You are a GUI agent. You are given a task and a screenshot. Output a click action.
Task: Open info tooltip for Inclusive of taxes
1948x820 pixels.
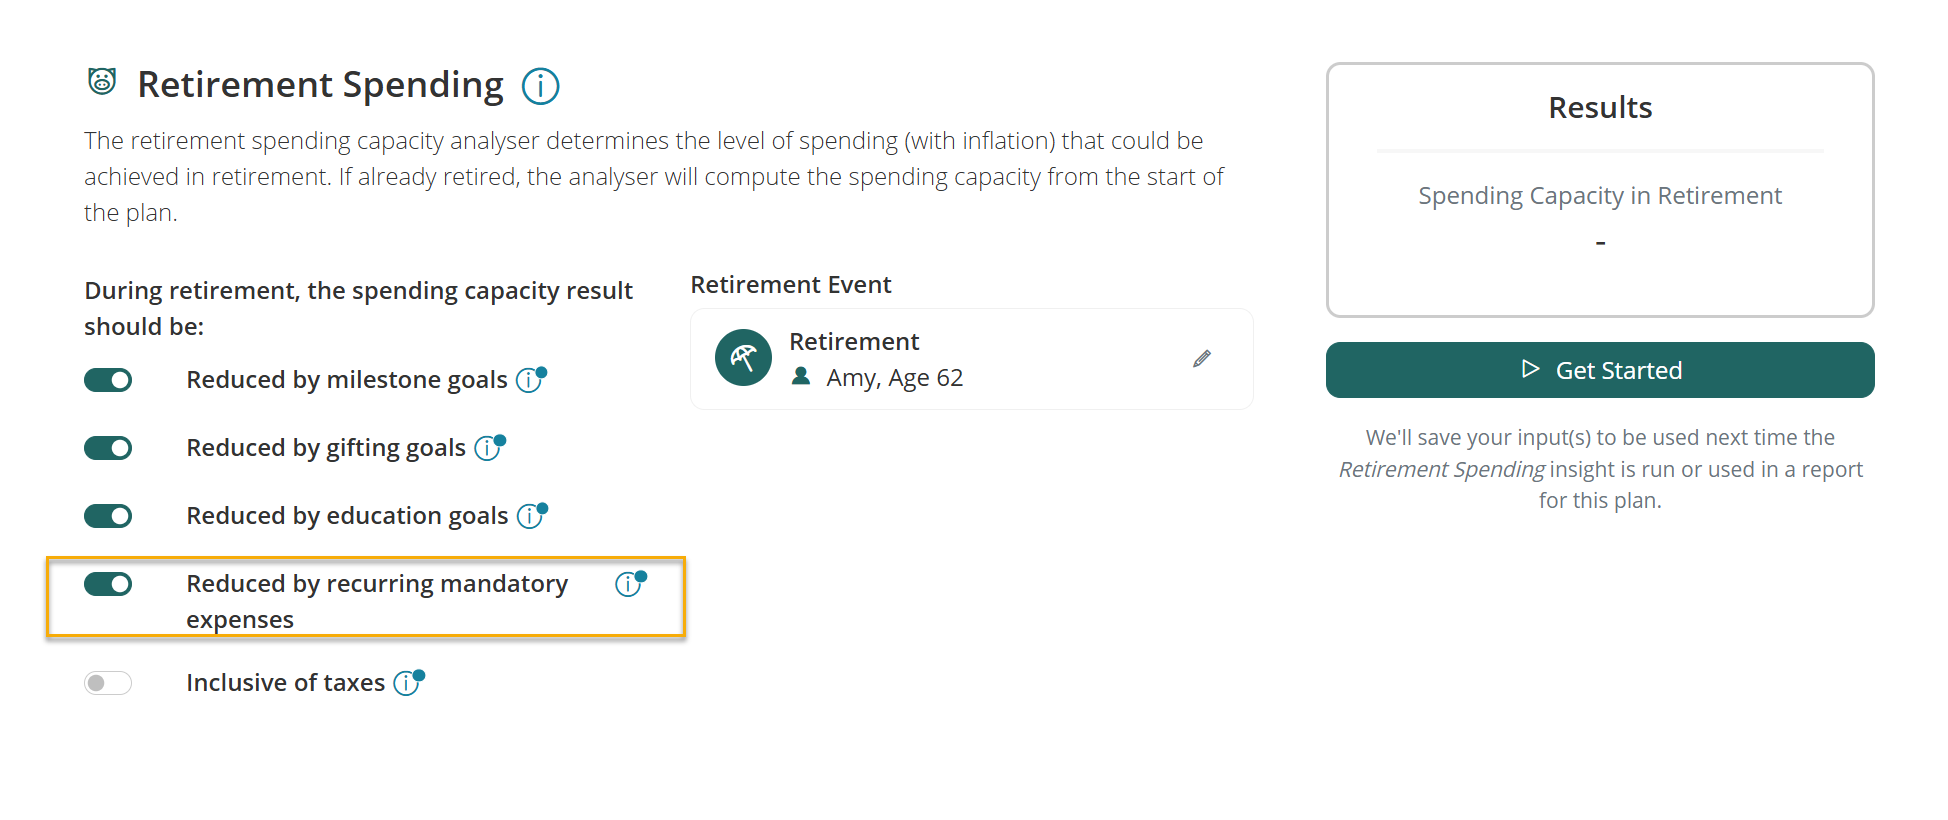[x=407, y=683]
